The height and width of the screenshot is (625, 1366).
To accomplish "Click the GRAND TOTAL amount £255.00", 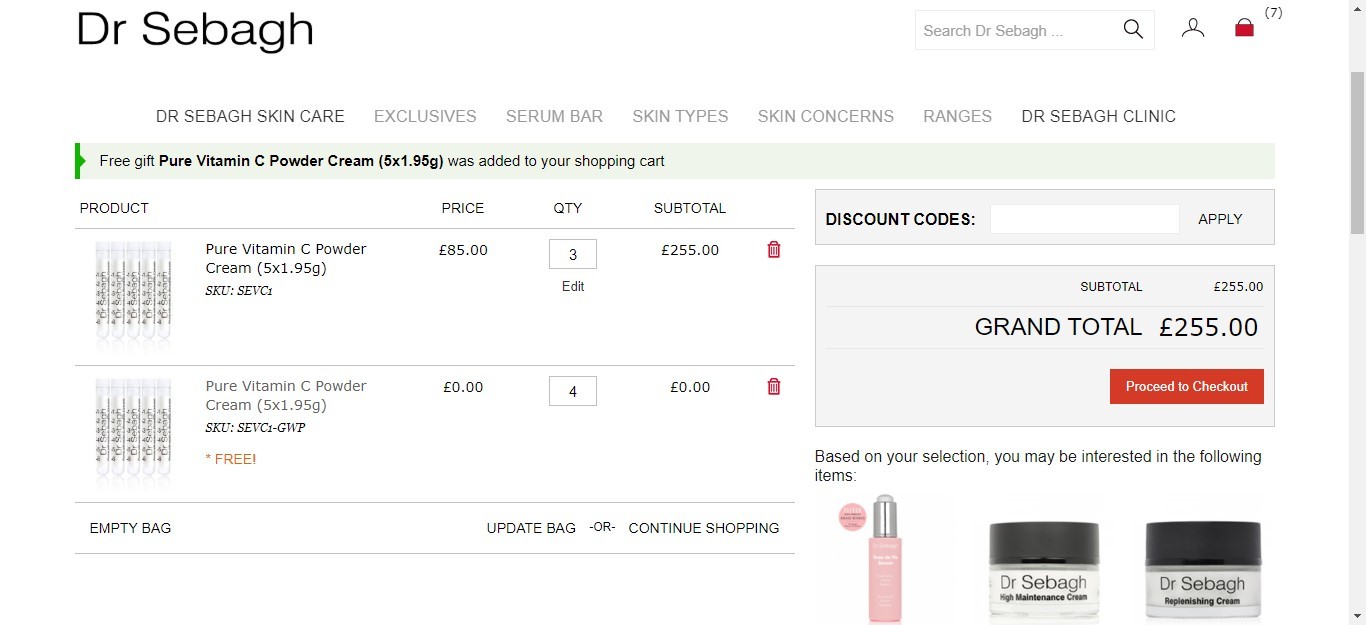I will click(1209, 327).
